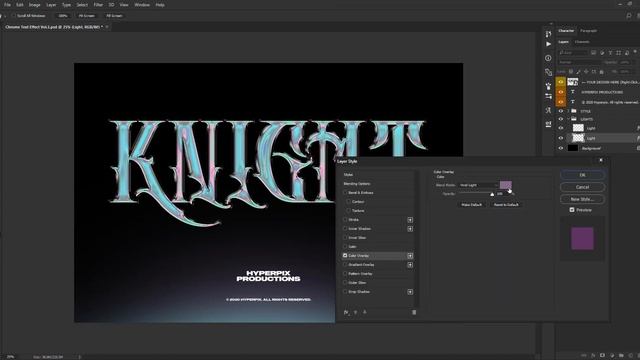Filter layers by pixel layer icon
Screen dimensions: 640x360
pyautogui.click(x=593, y=53)
